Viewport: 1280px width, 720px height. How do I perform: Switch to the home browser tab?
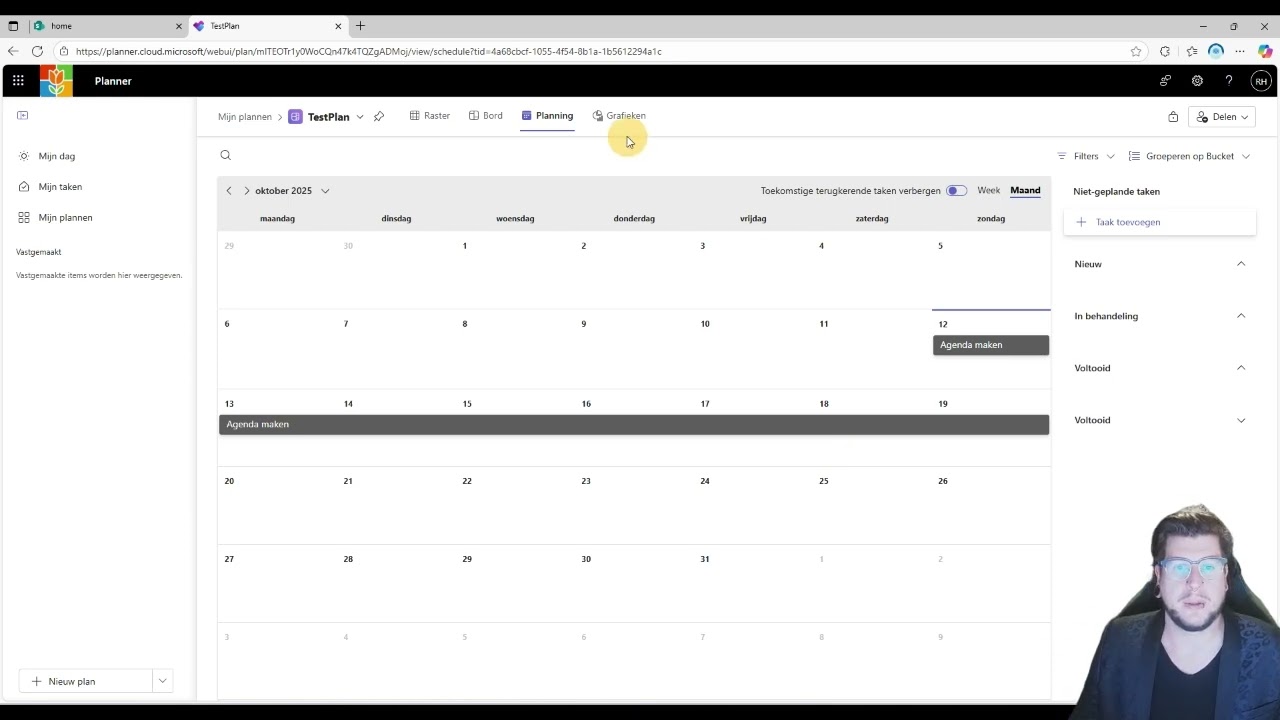[x=107, y=26]
